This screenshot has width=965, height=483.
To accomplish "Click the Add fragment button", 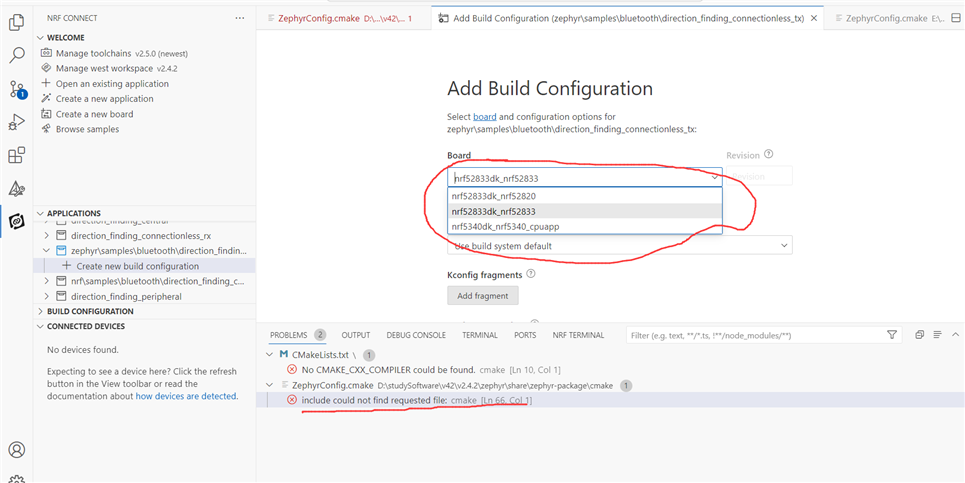I will point(482,295).
